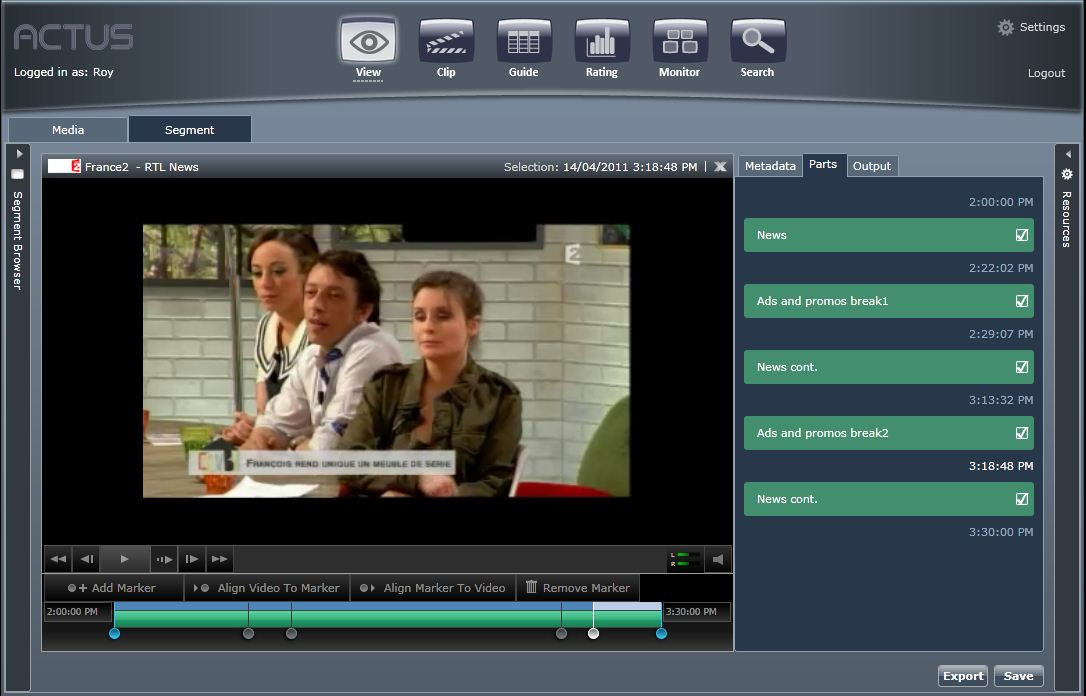Click the first gray timeline marker
Image resolution: width=1086 pixels, height=696 pixels.
click(249, 633)
